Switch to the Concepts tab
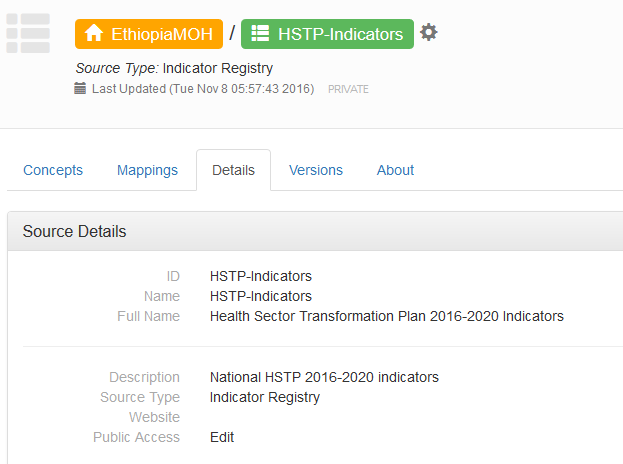Viewport: 623px width, 464px height. pyautogui.click(x=53, y=170)
